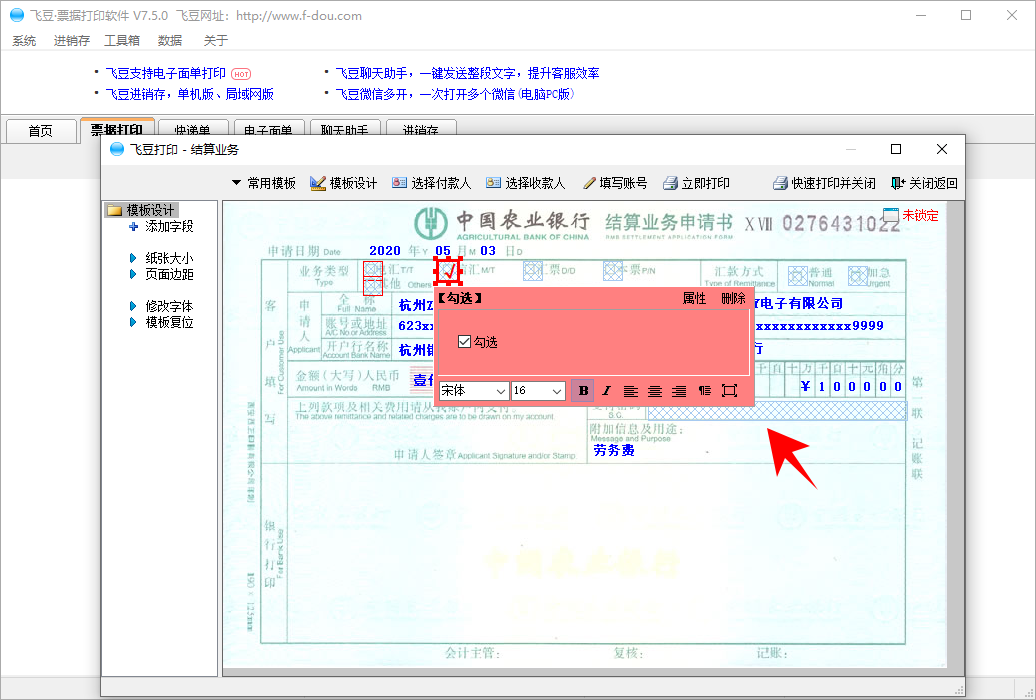Select the checked 信汇 M/T box on form
Image resolution: width=1036 pixels, height=700 pixels.
tap(447, 270)
